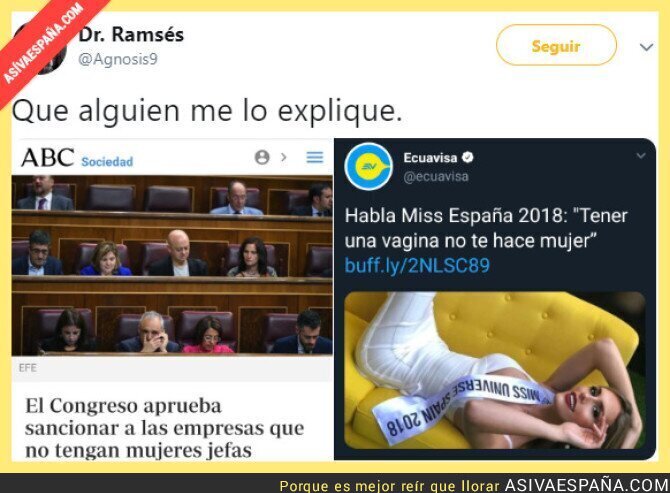Expand the tweet options chevron beside Seguir
The image size is (670, 493).
click(x=646, y=47)
